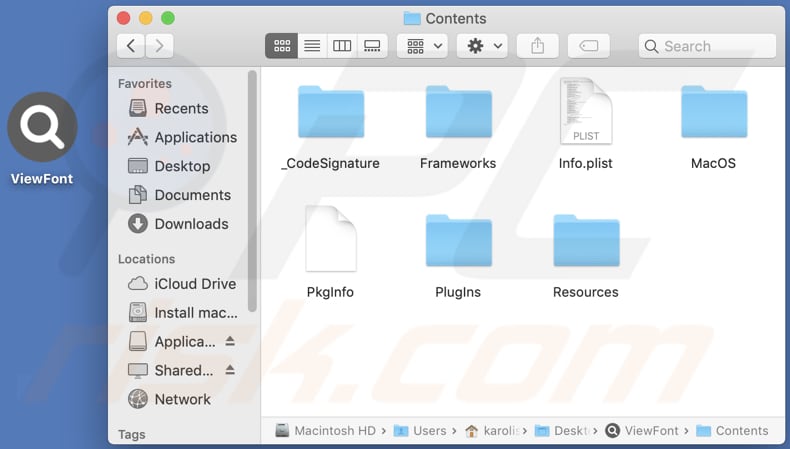Switch to list view

click(x=312, y=46)
